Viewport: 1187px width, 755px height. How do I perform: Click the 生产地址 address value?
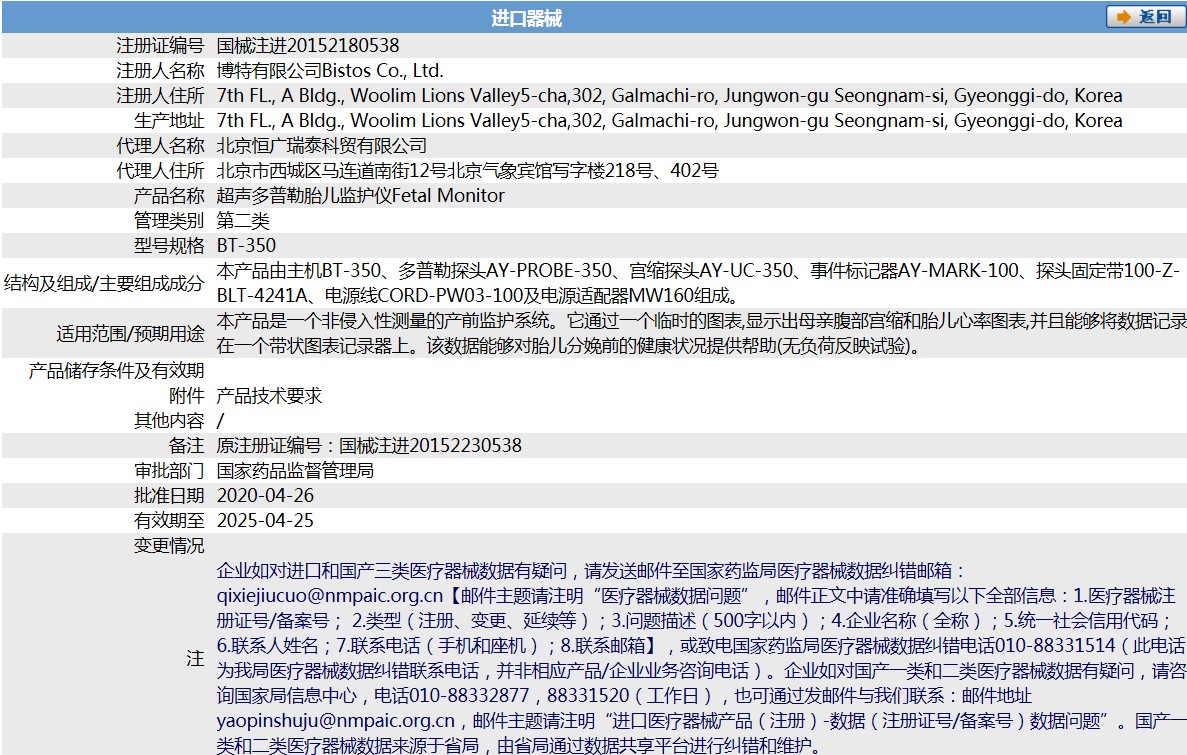pos(669,120)
